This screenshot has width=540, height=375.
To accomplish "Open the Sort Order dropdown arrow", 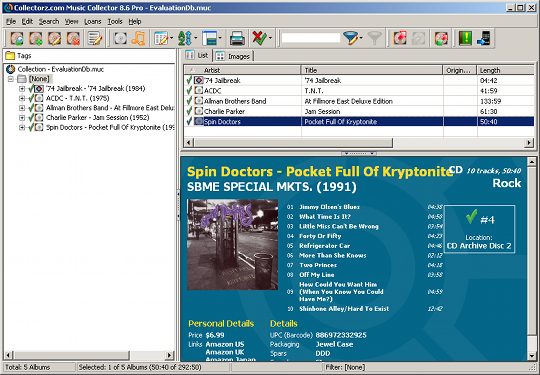I will tap(195, 38).
